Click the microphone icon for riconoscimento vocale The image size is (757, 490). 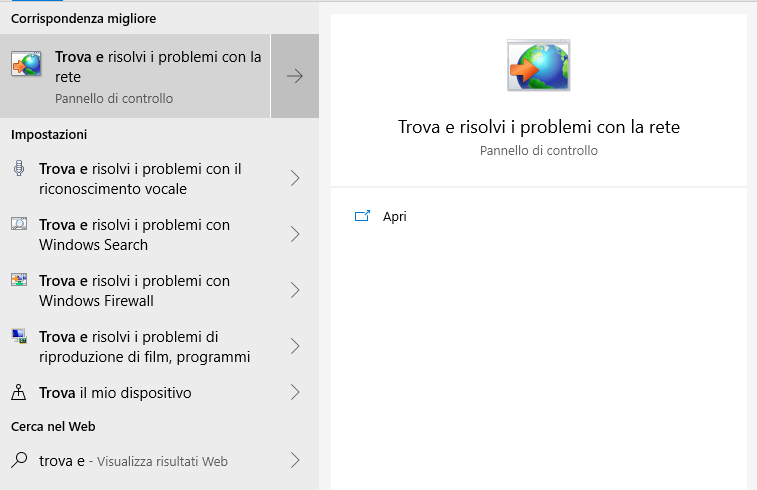pos(19,168)
